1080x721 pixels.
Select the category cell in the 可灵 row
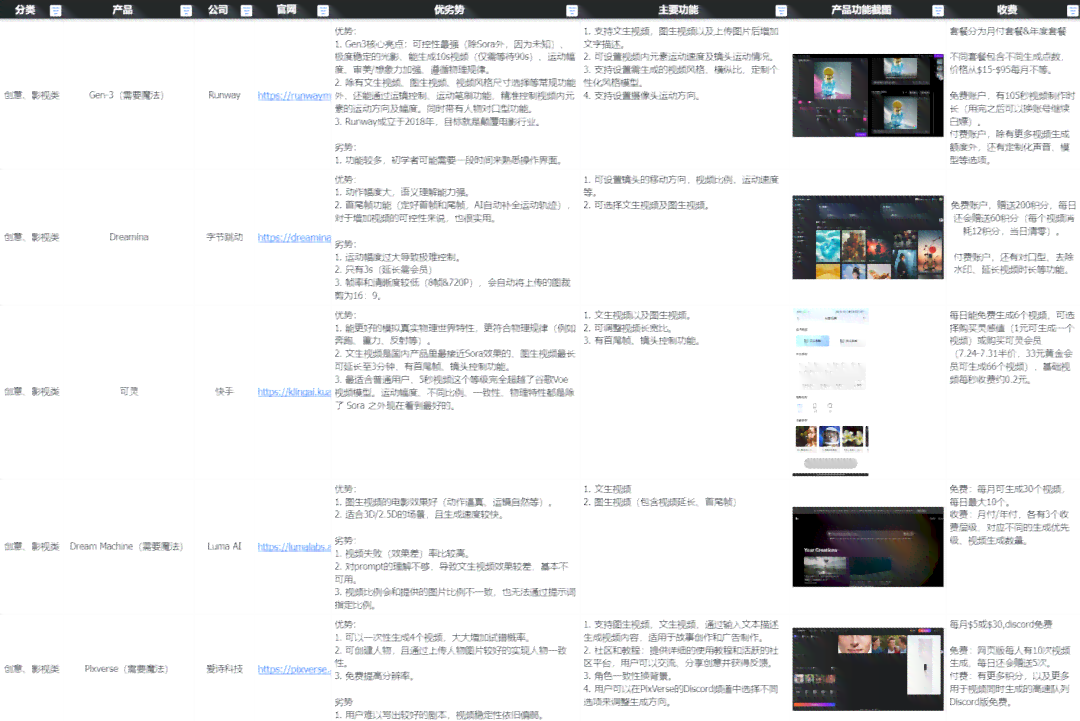point(32,391)
